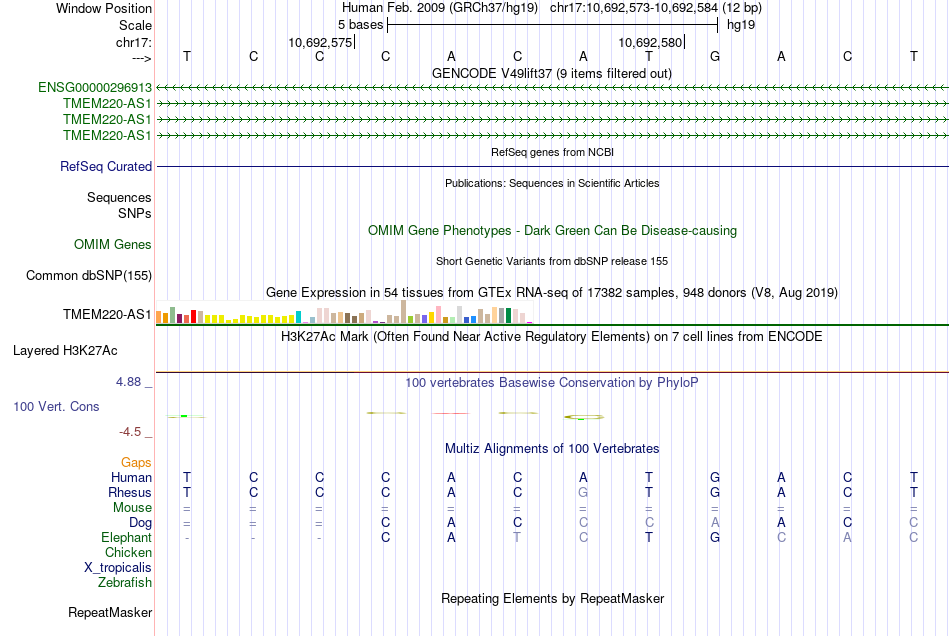
Task: Select the Dog alignment row label
Action: pyautogui.click(x=140, y=523)
